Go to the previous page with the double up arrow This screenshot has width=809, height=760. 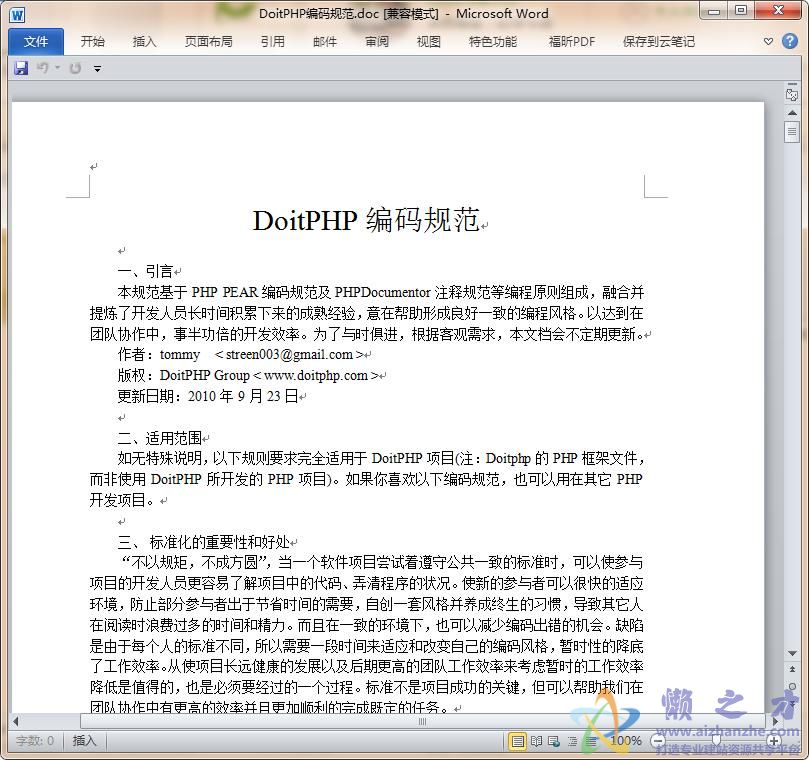[x=792, y=670]
